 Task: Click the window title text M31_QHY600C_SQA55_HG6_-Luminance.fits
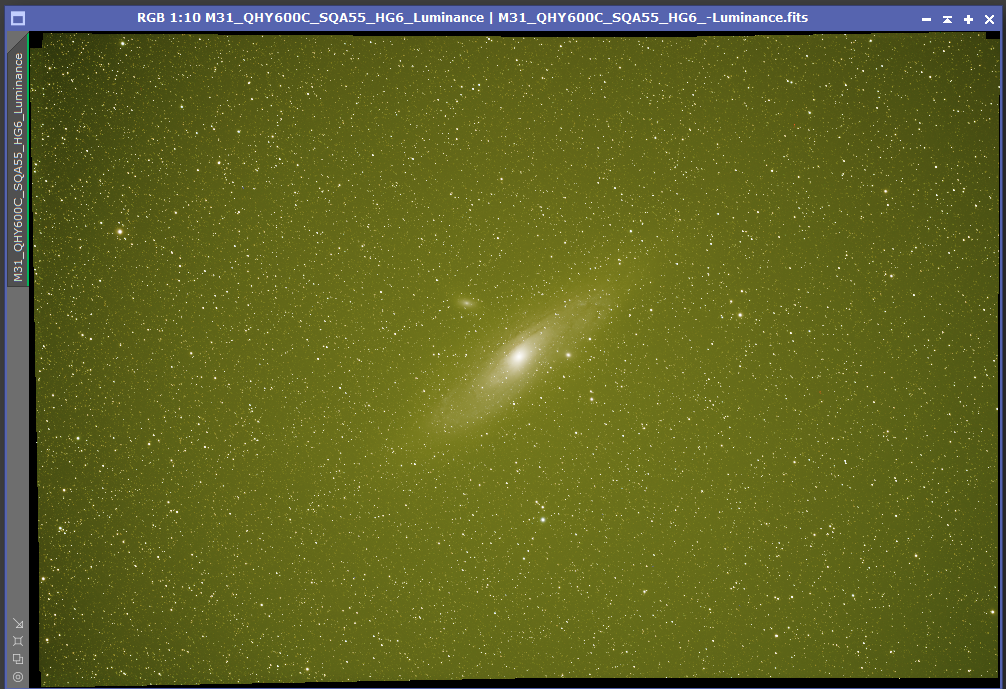tap(653, 17)
